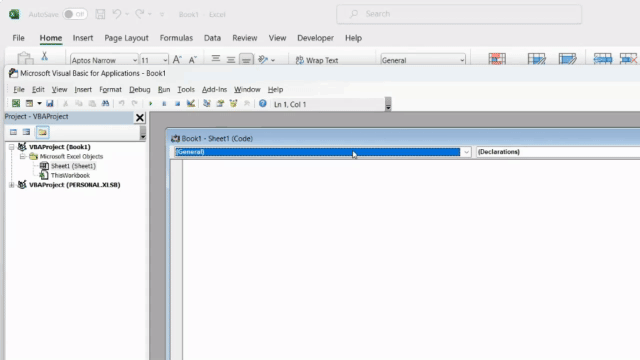
Task: Click Paste icon in VBA toolbar
Action: coord(92,104)
